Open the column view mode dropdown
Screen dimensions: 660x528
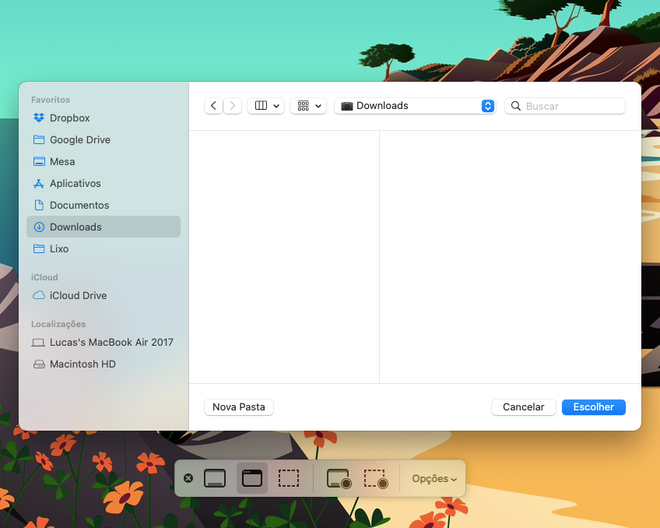pos(266,106)
